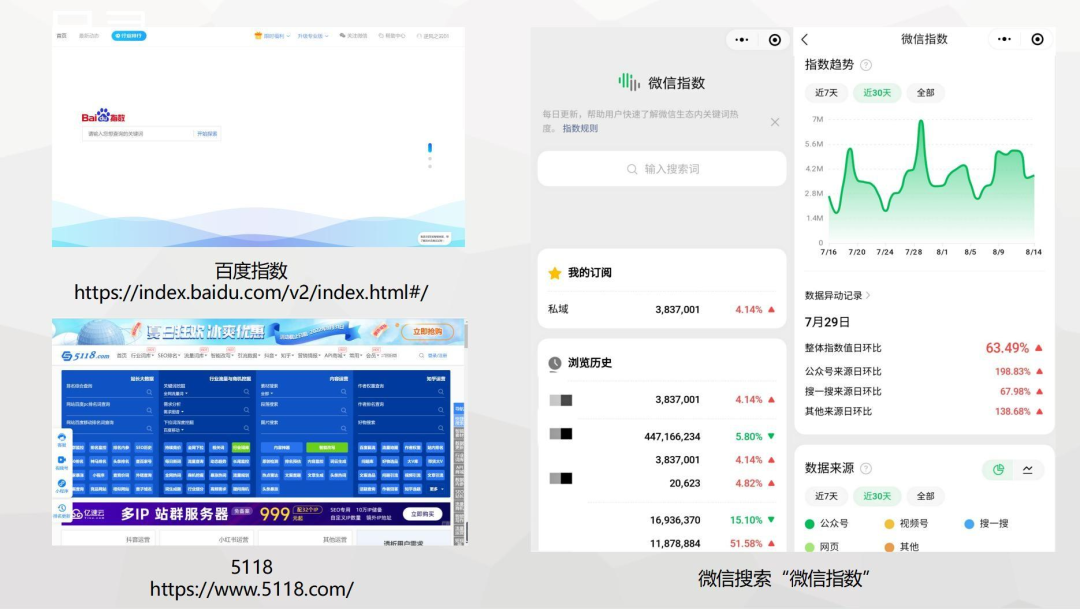1080x609 pixels.
Task: Expand the 行业词库 menu in 5118 nav
Action: coord(142,355)
